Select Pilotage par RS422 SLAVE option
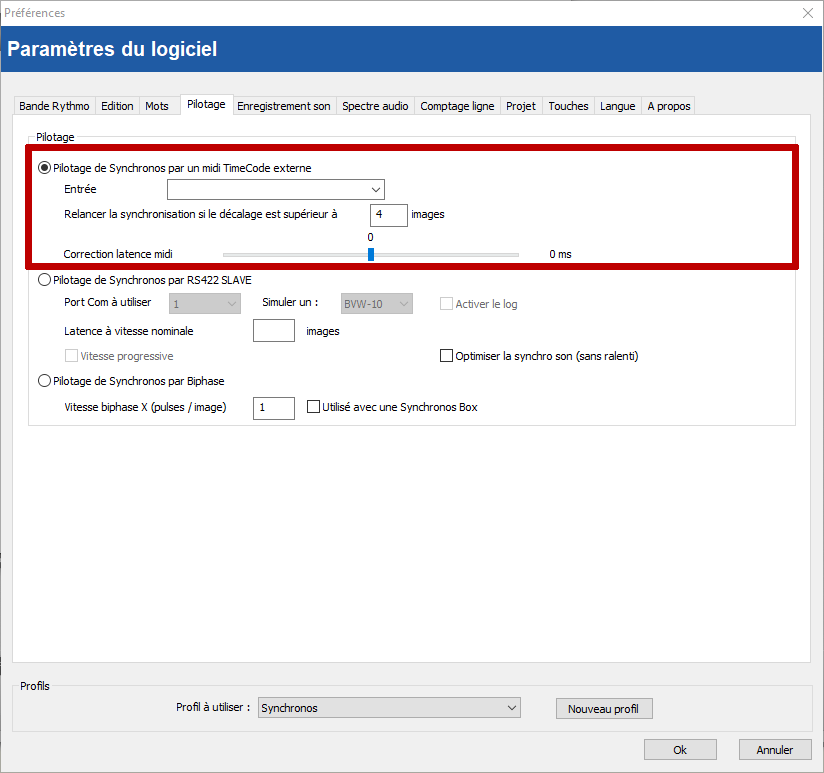 (44, 280)
